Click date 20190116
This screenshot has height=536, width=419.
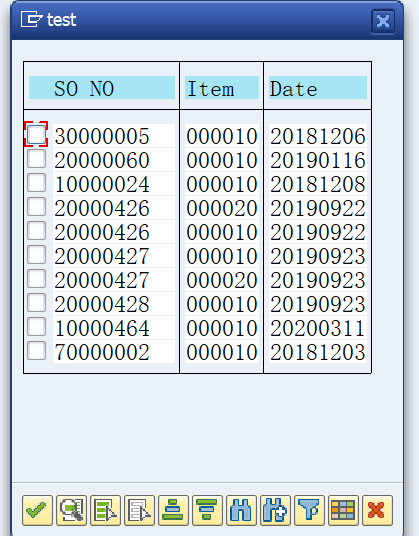[318, 160]
